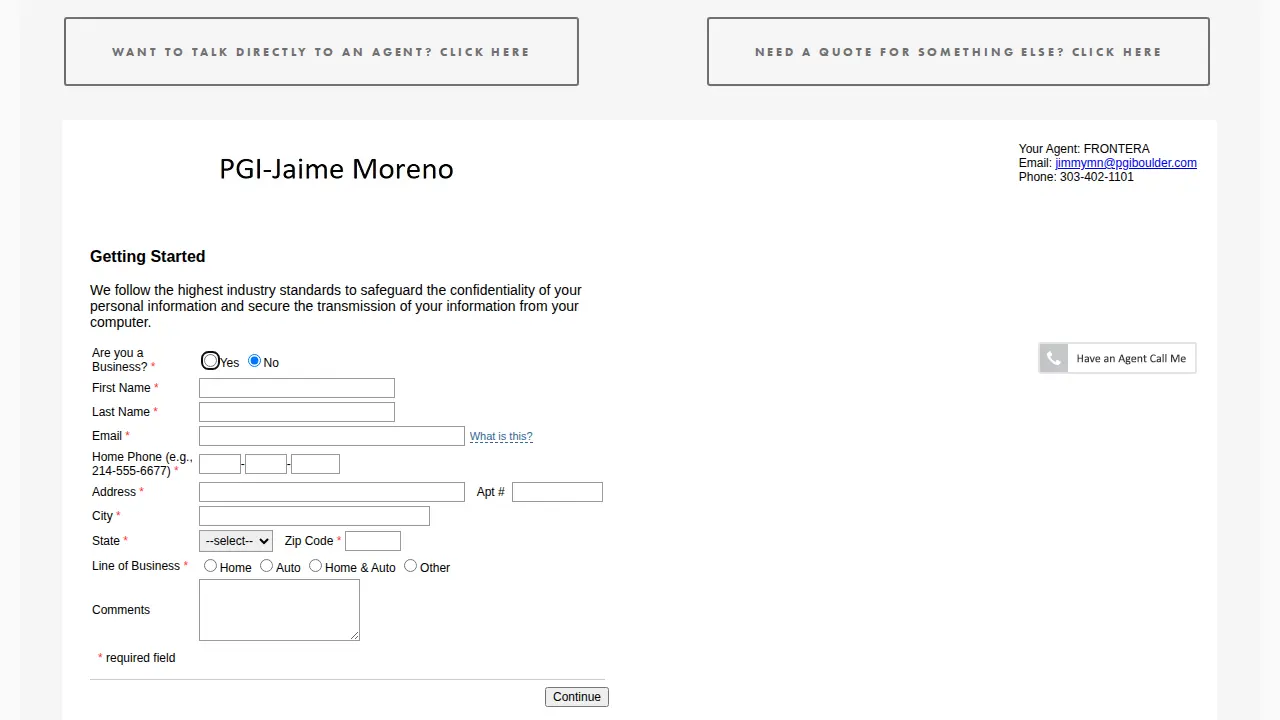The width and height of the screenshot is (1280, 720).
Task: Choose Home as Line of Business
Action: [210, 566]
